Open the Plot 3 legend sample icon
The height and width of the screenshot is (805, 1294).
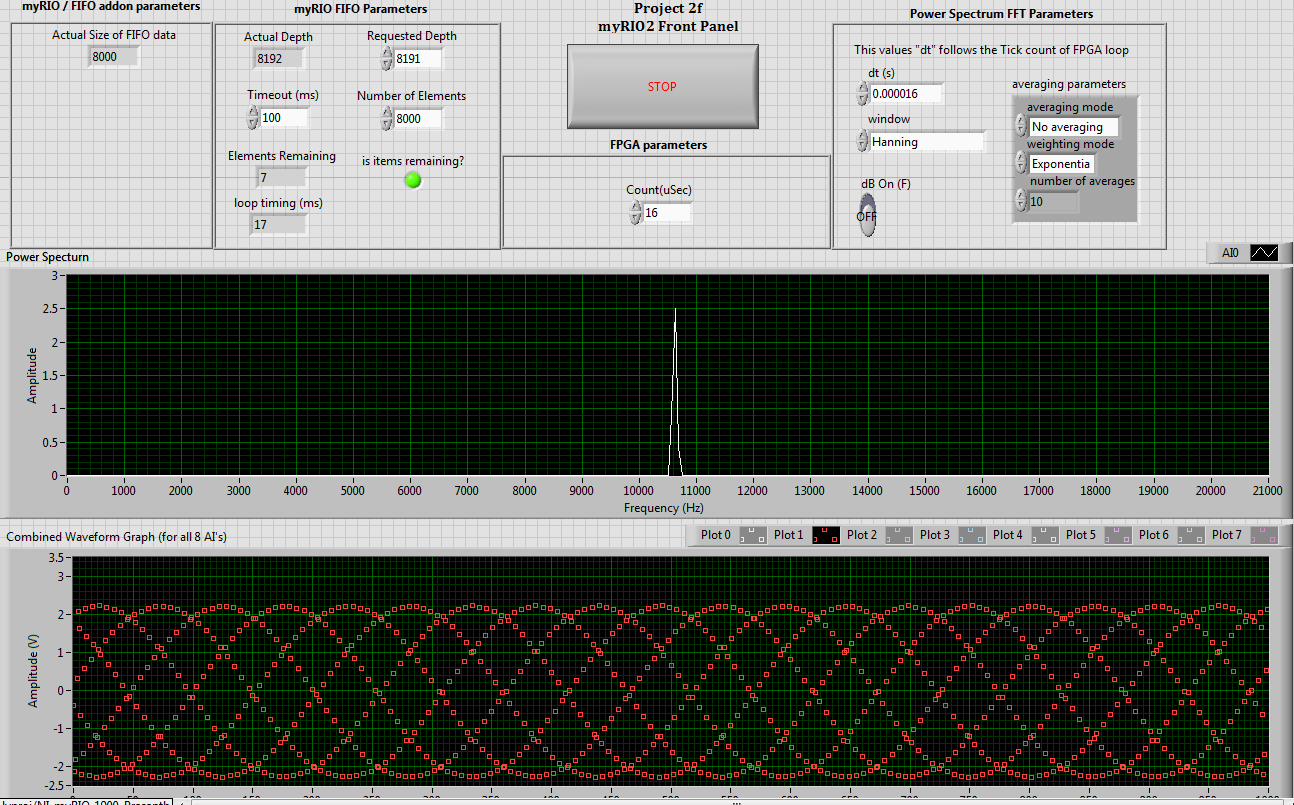point(972,535)
